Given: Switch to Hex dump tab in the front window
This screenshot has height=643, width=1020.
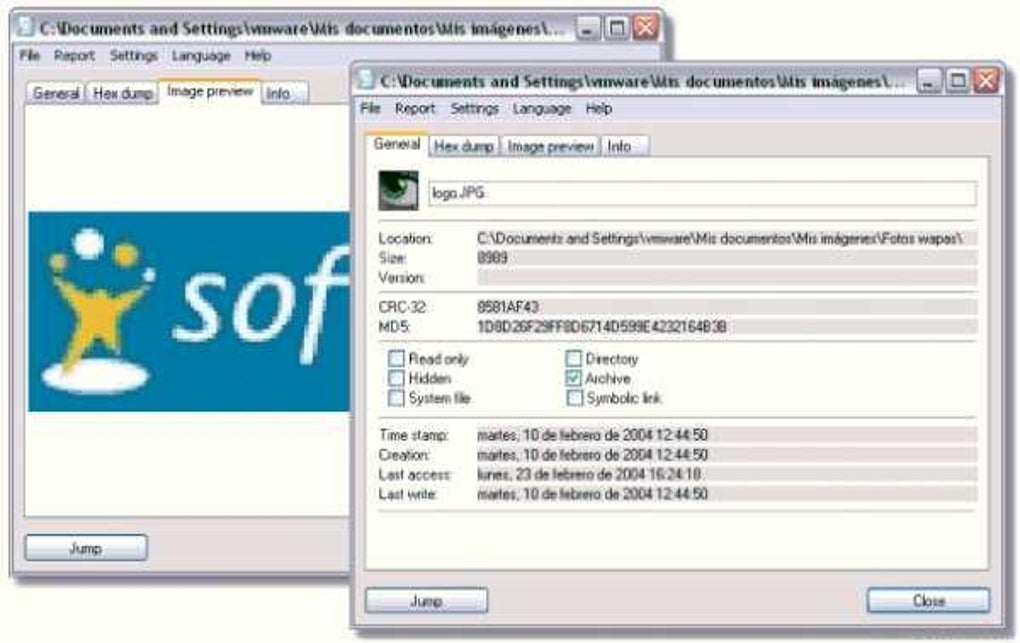Looking at the screenshot, I should (x=463, y=146).
